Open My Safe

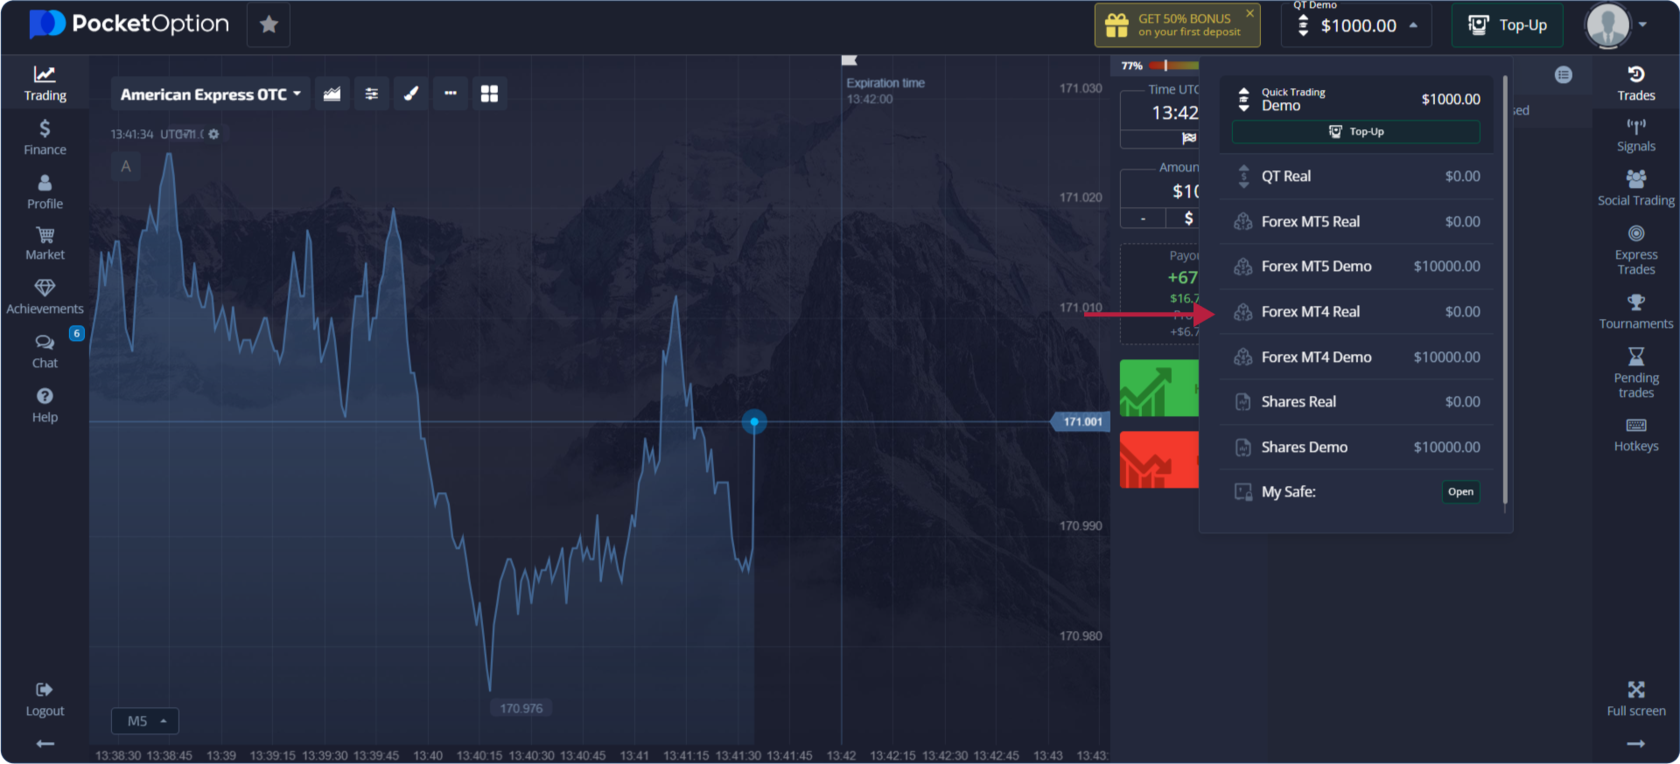[1460, 492]
